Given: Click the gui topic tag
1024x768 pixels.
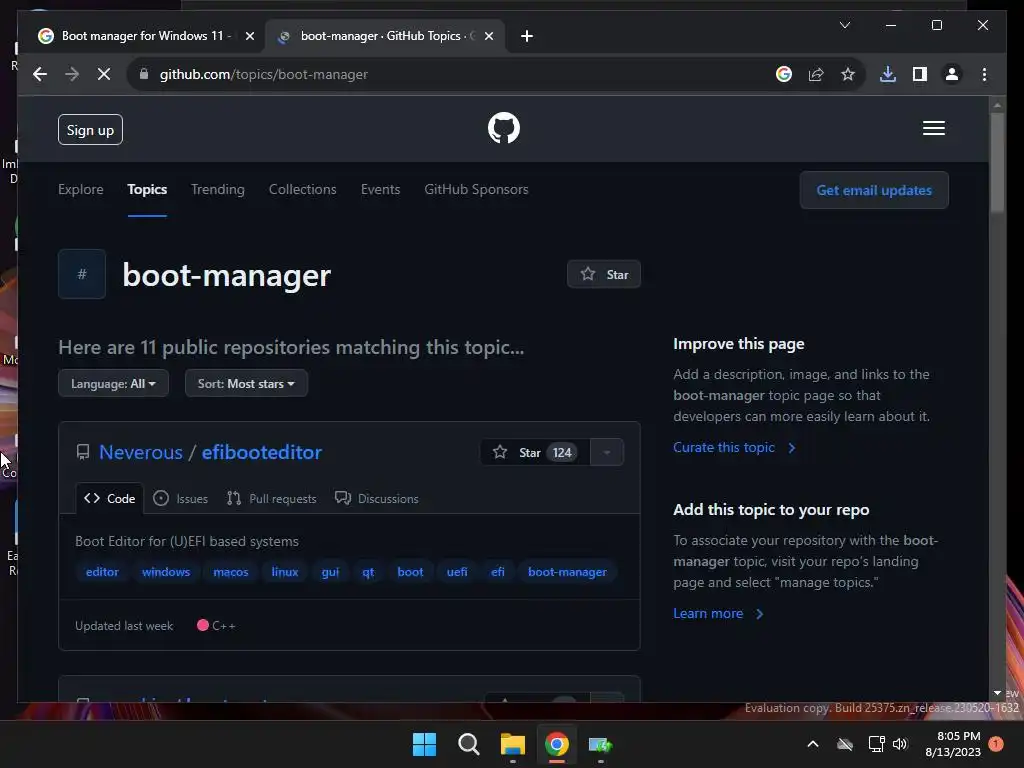Looking at the screenshot, I should (x=330, y=571).
